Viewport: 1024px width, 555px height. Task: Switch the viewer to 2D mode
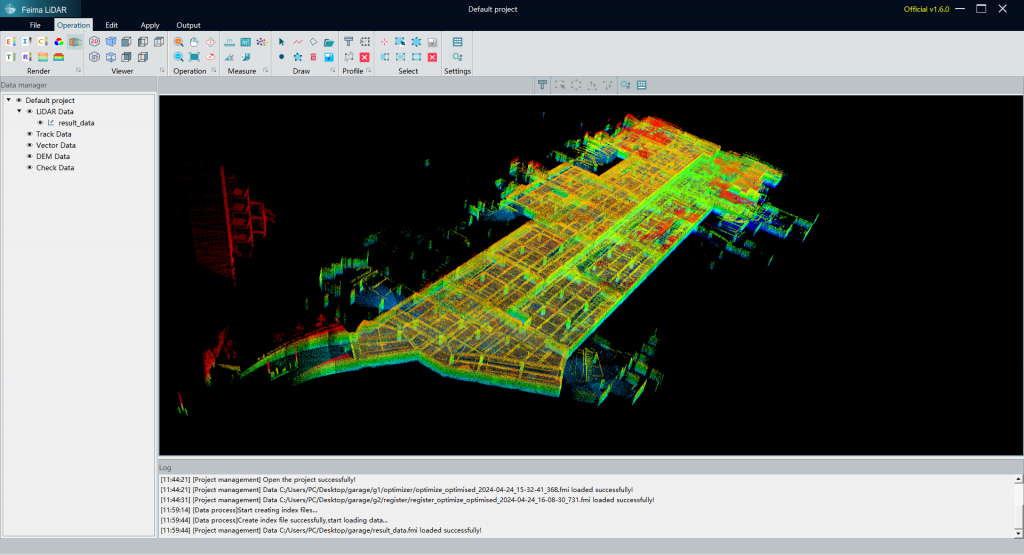tap(94, 42)
